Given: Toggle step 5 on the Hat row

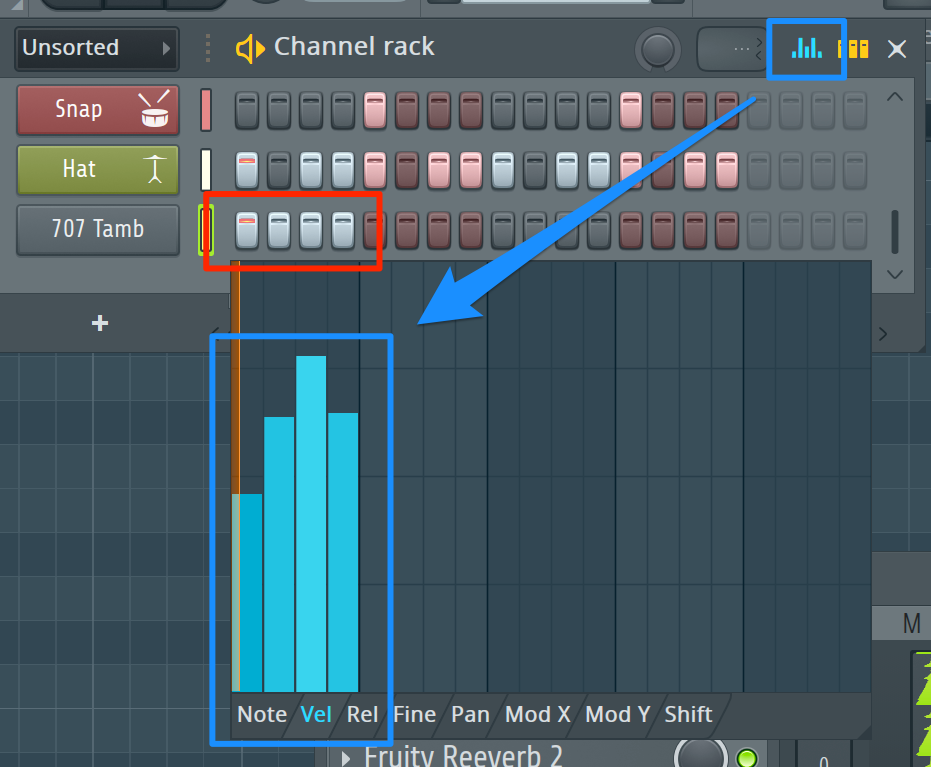Looking at the screenshot, I should click(375, 170).
